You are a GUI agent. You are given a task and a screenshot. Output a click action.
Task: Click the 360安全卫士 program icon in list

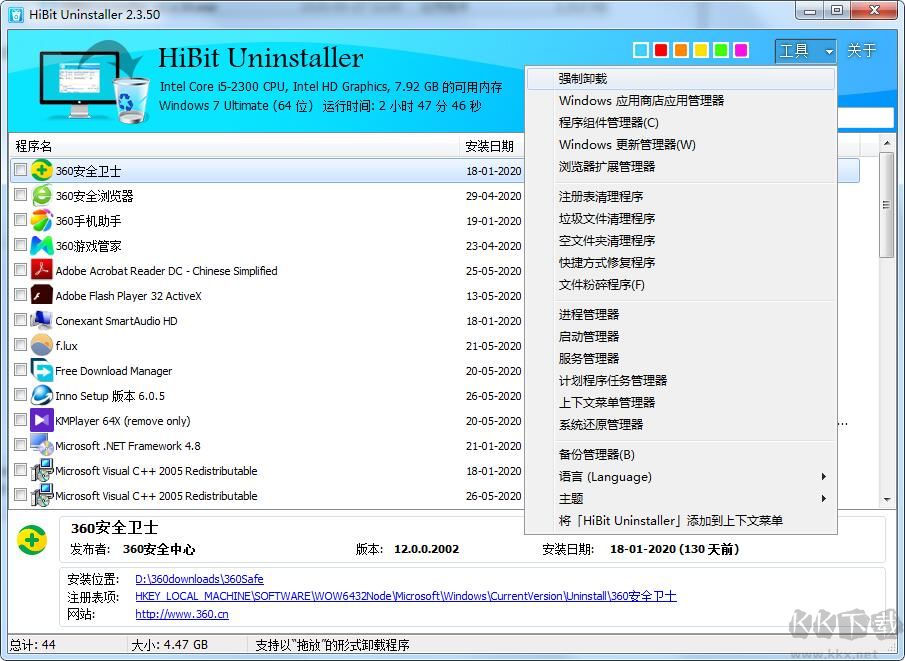[x=42, y=170]
